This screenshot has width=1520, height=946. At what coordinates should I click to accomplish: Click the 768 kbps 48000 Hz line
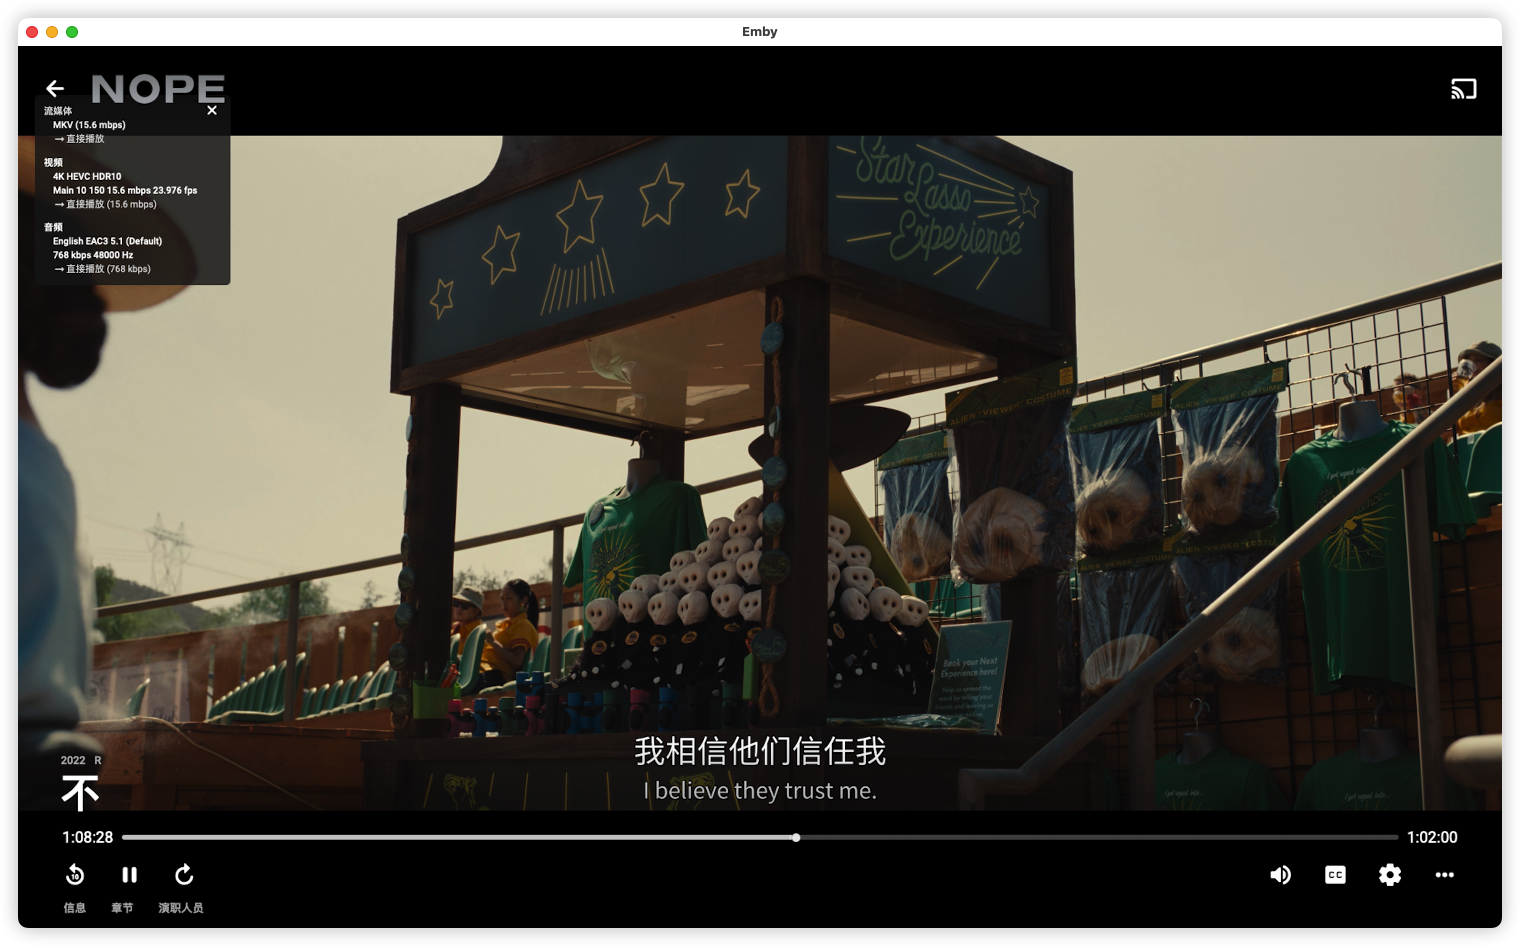(93, 255)
